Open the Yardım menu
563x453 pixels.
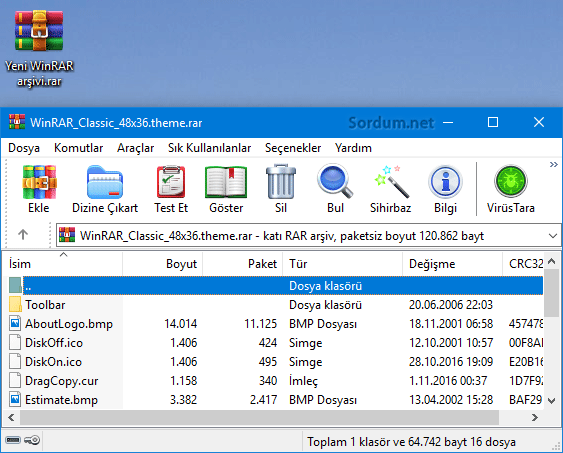(353, 148)
